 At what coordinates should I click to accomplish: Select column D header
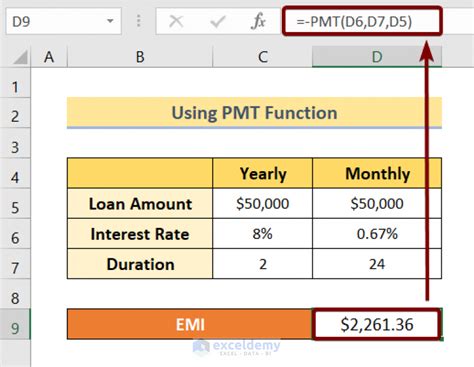[377, 57]
